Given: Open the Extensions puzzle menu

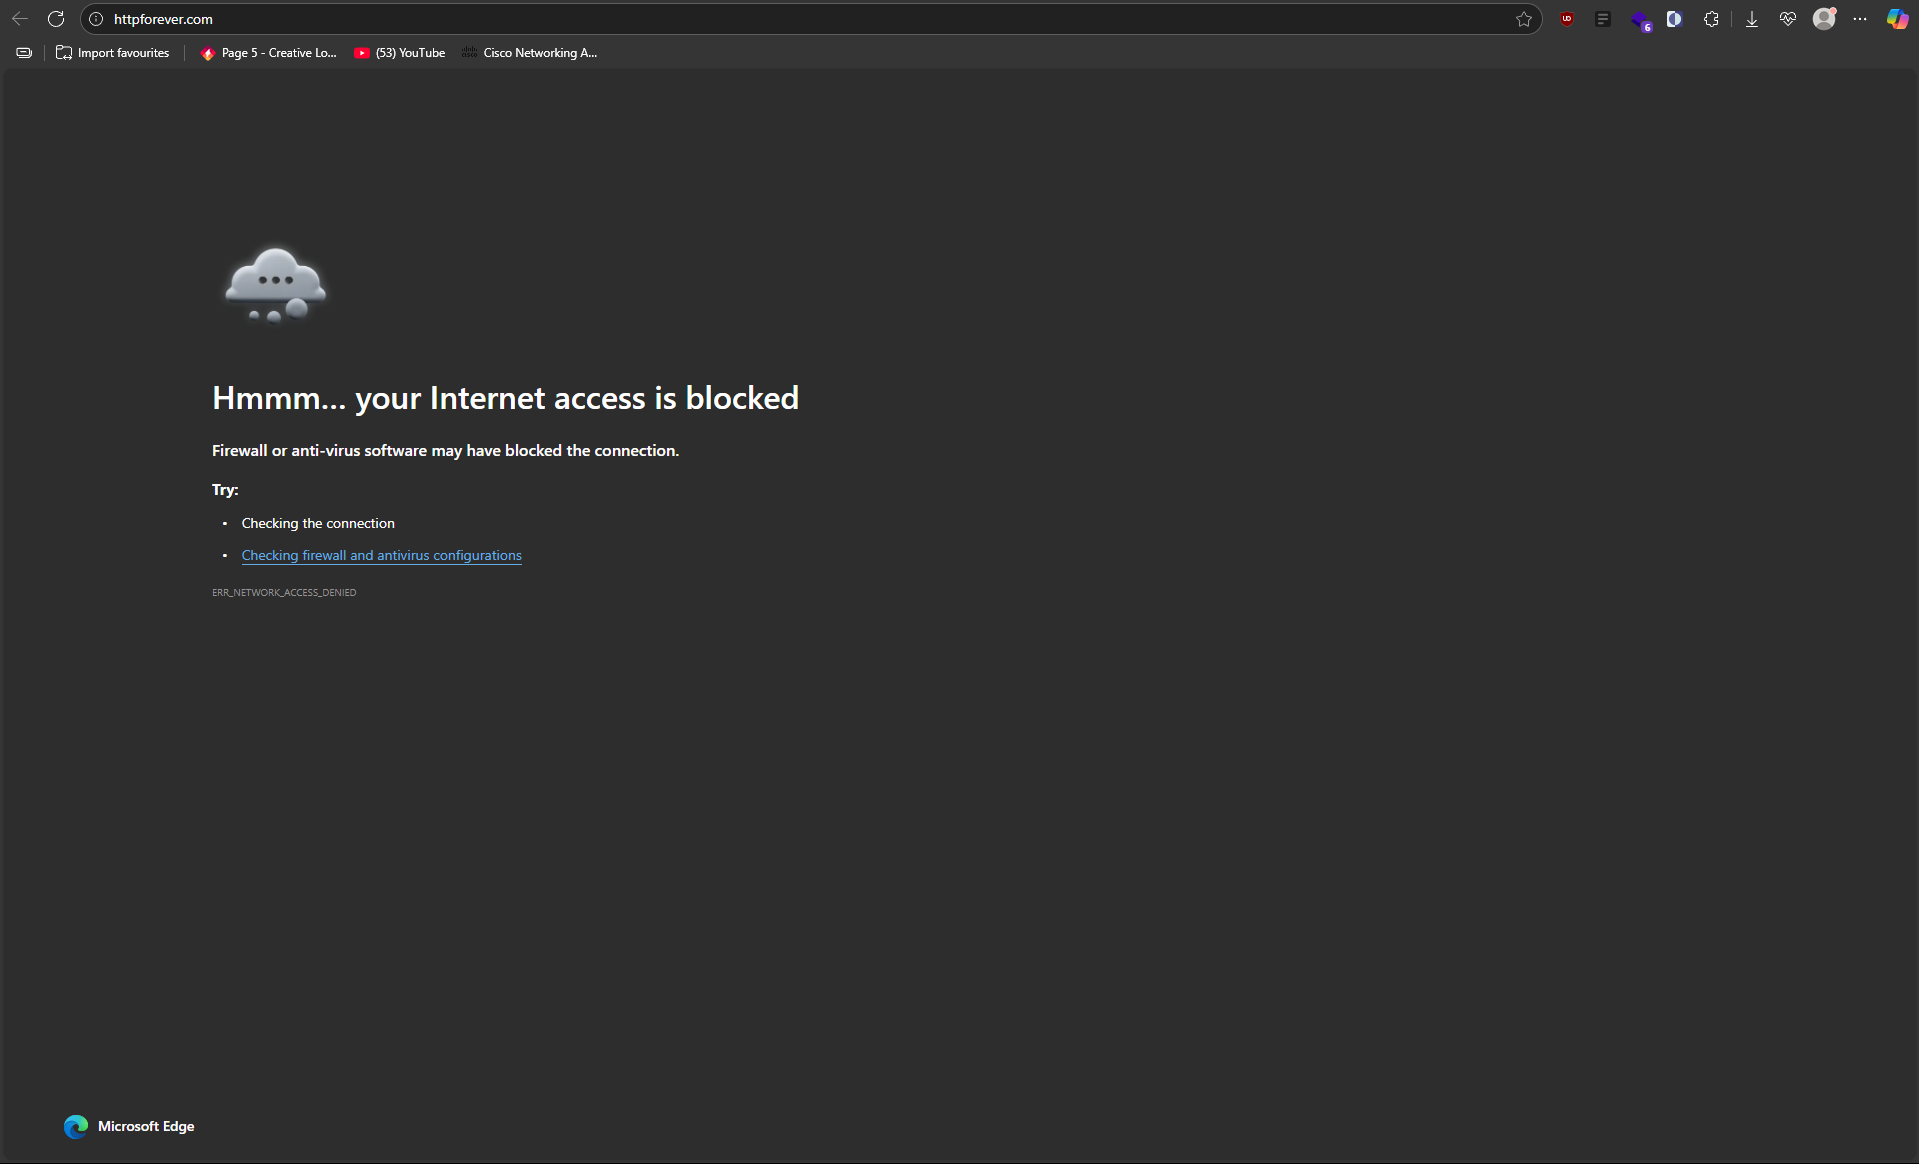Looking at the screenshot, I should click(1711, 19).
